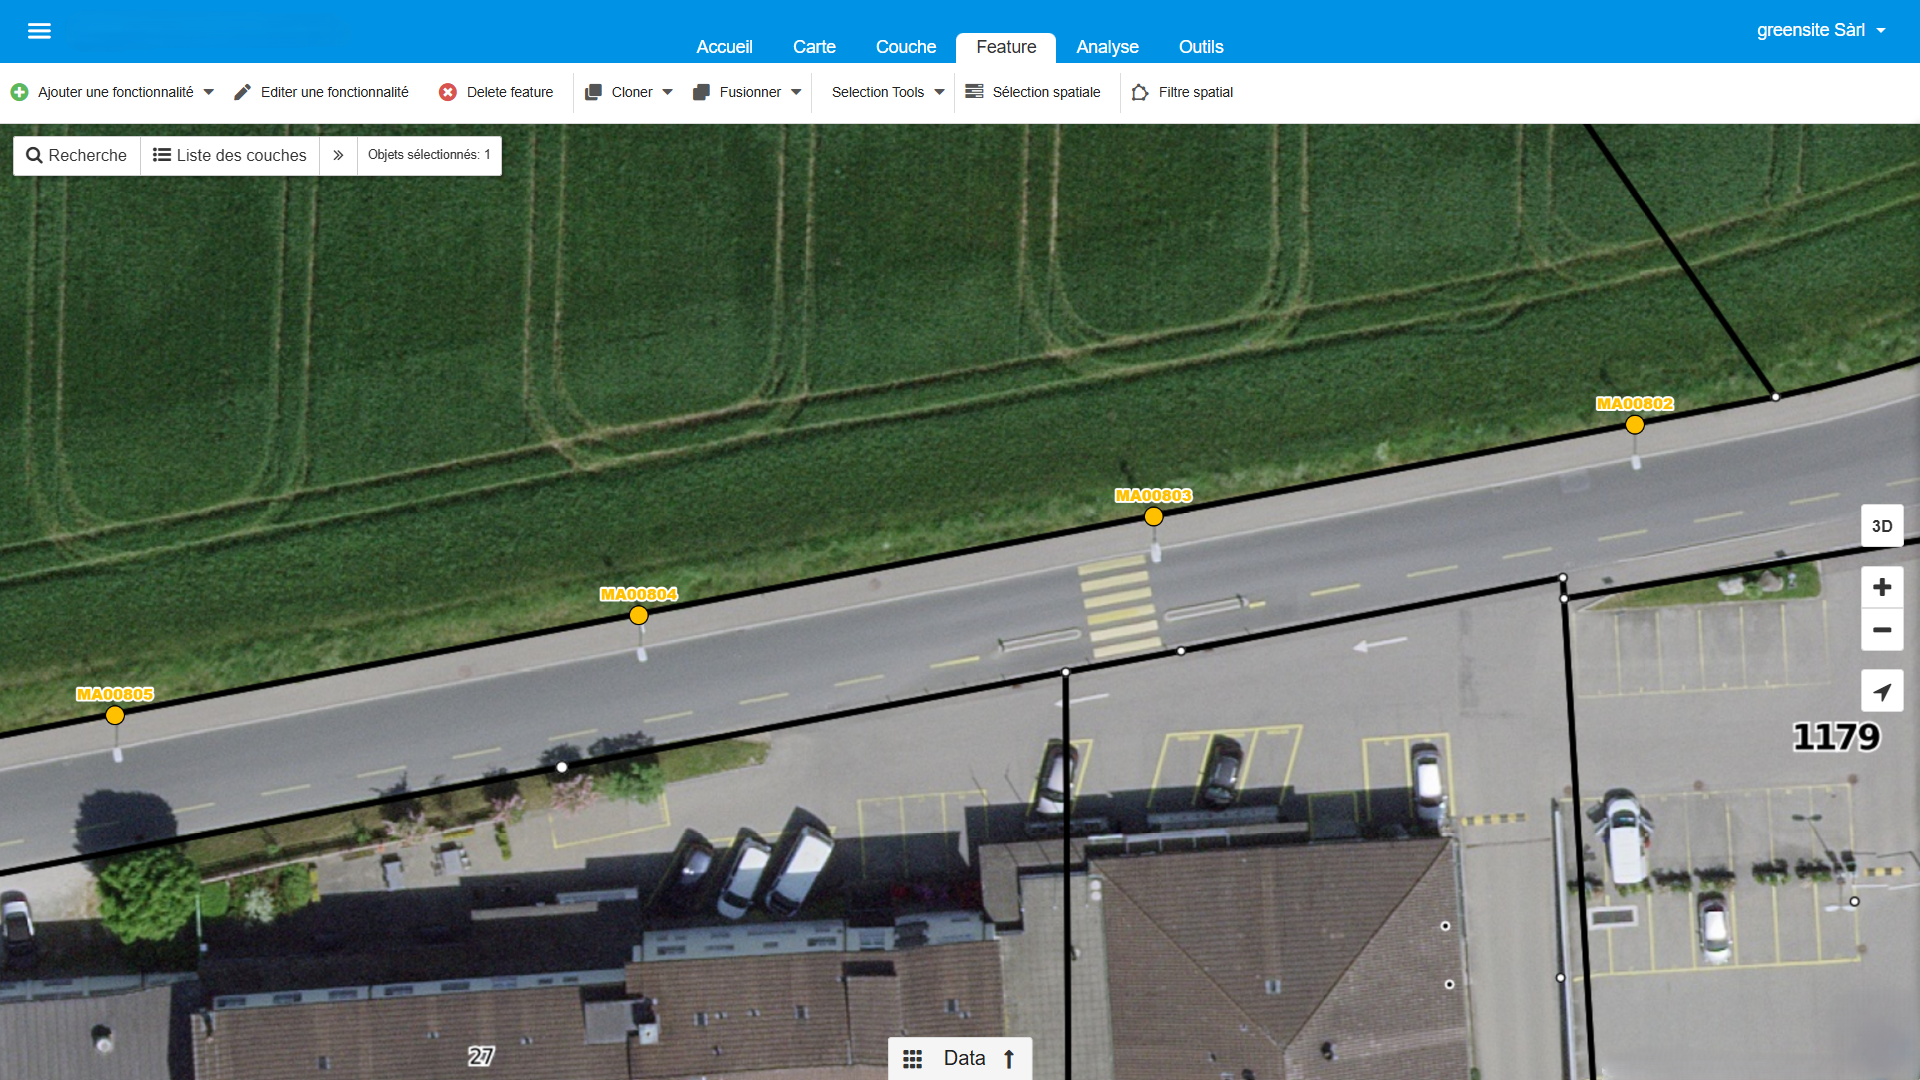The height and width of the screenshot is (1080, 1920).
Task: Toggle the 3D view button
Action: [1881, 526]
